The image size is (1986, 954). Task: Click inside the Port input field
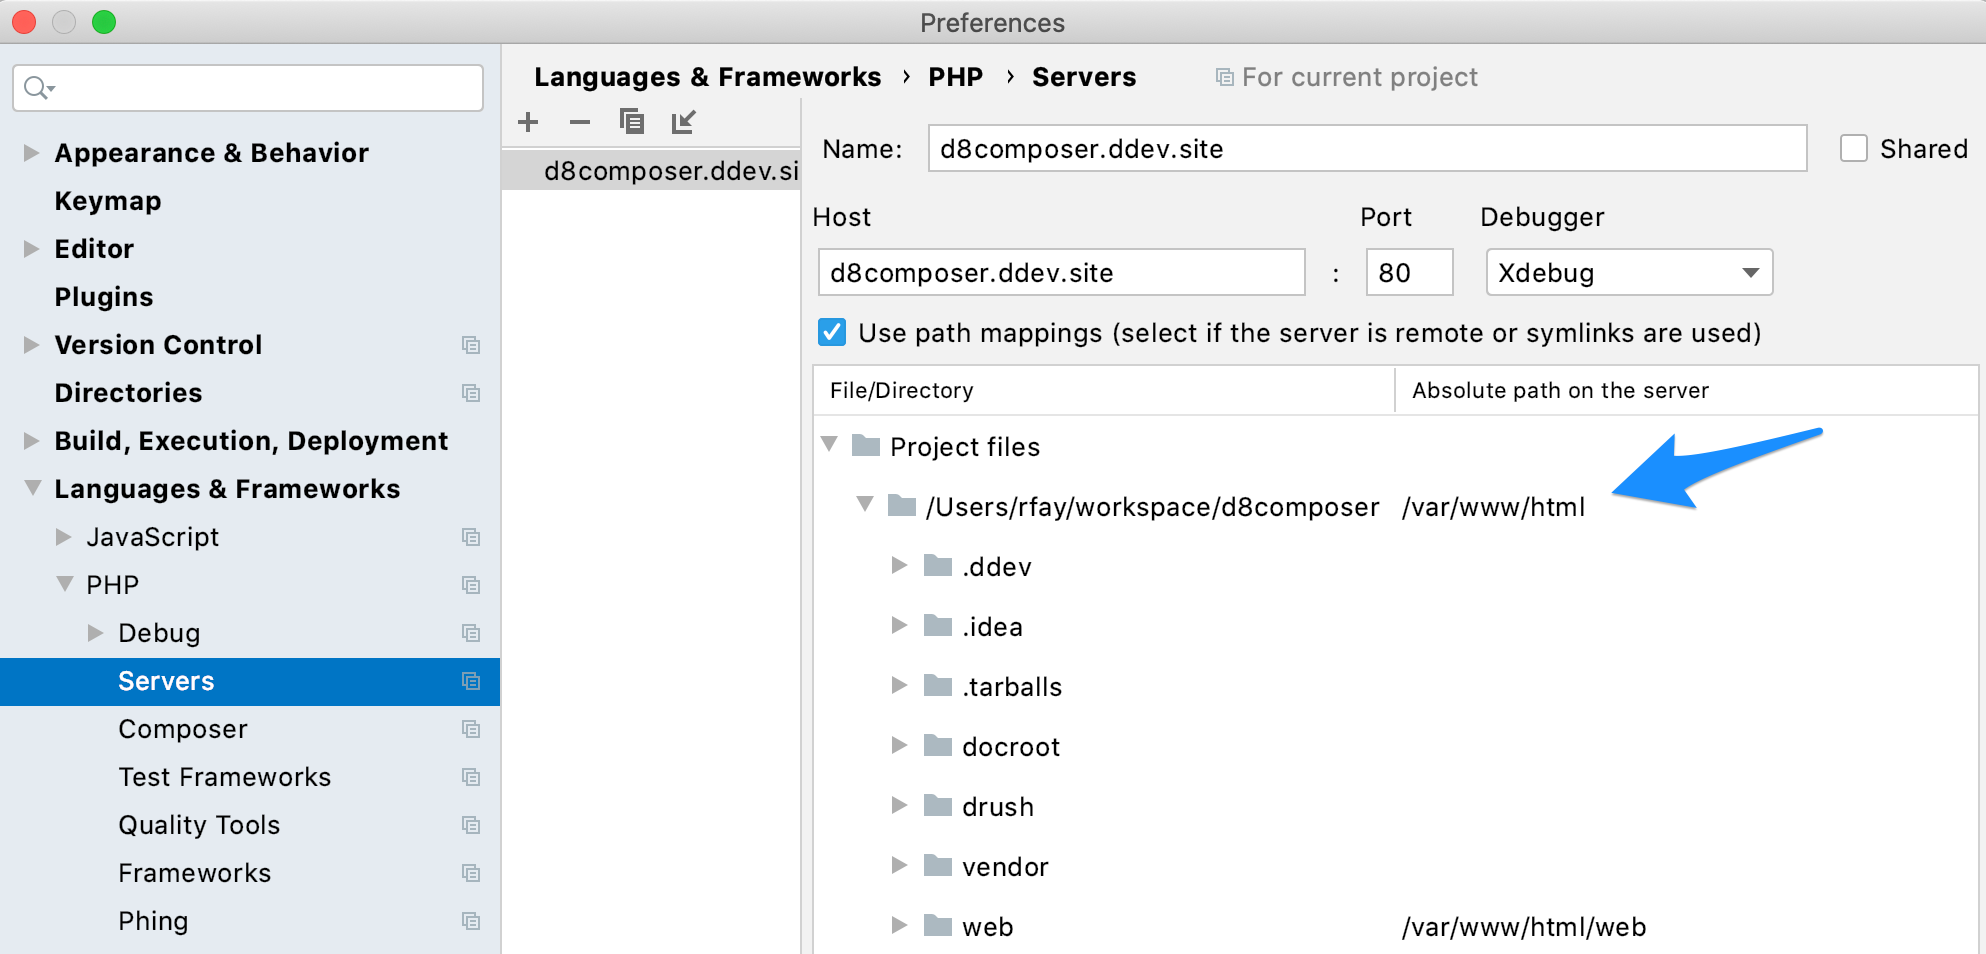pyautogui.click(x=1408, y=272)
